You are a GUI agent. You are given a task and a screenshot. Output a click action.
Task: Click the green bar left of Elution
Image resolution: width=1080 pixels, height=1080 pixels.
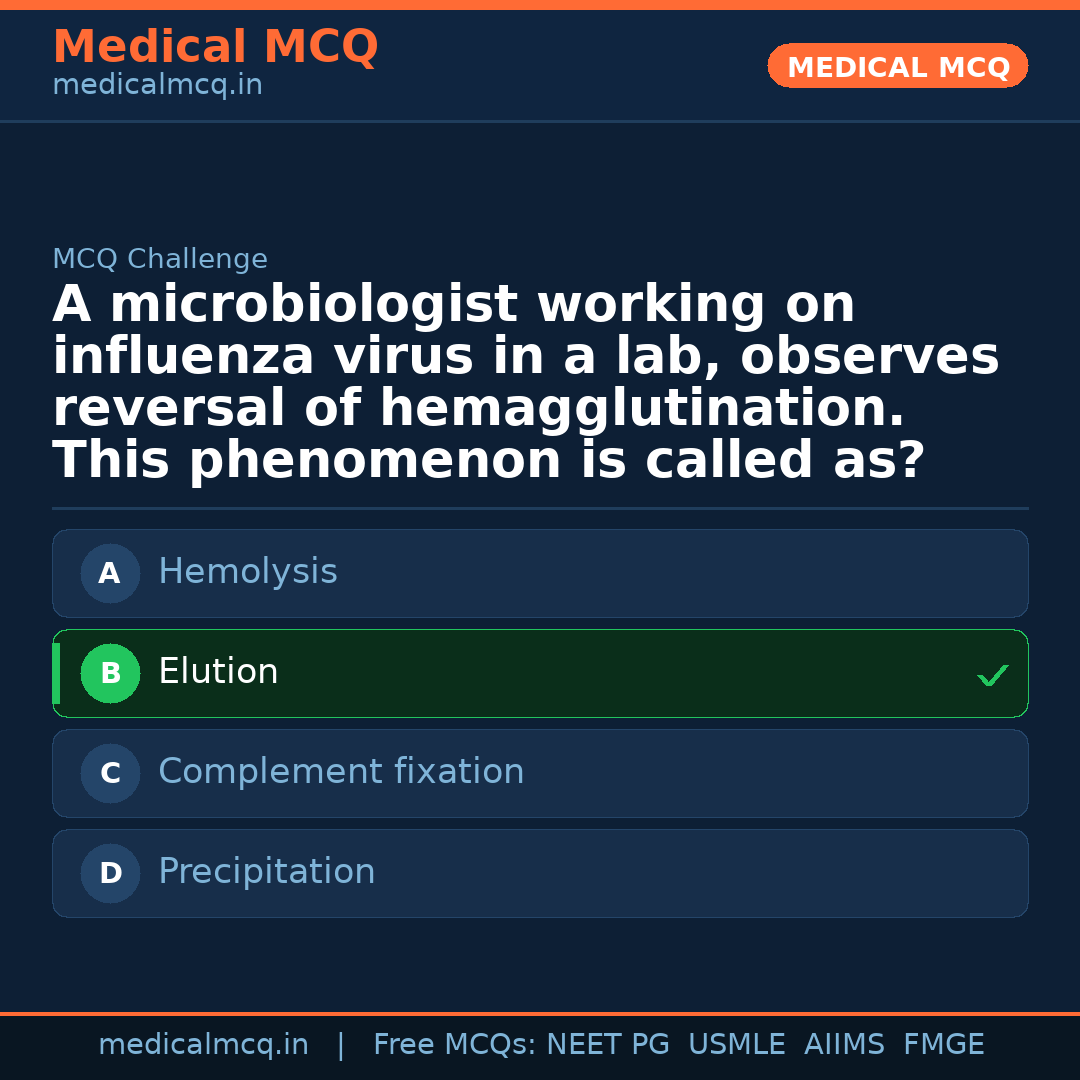(56, 674)
